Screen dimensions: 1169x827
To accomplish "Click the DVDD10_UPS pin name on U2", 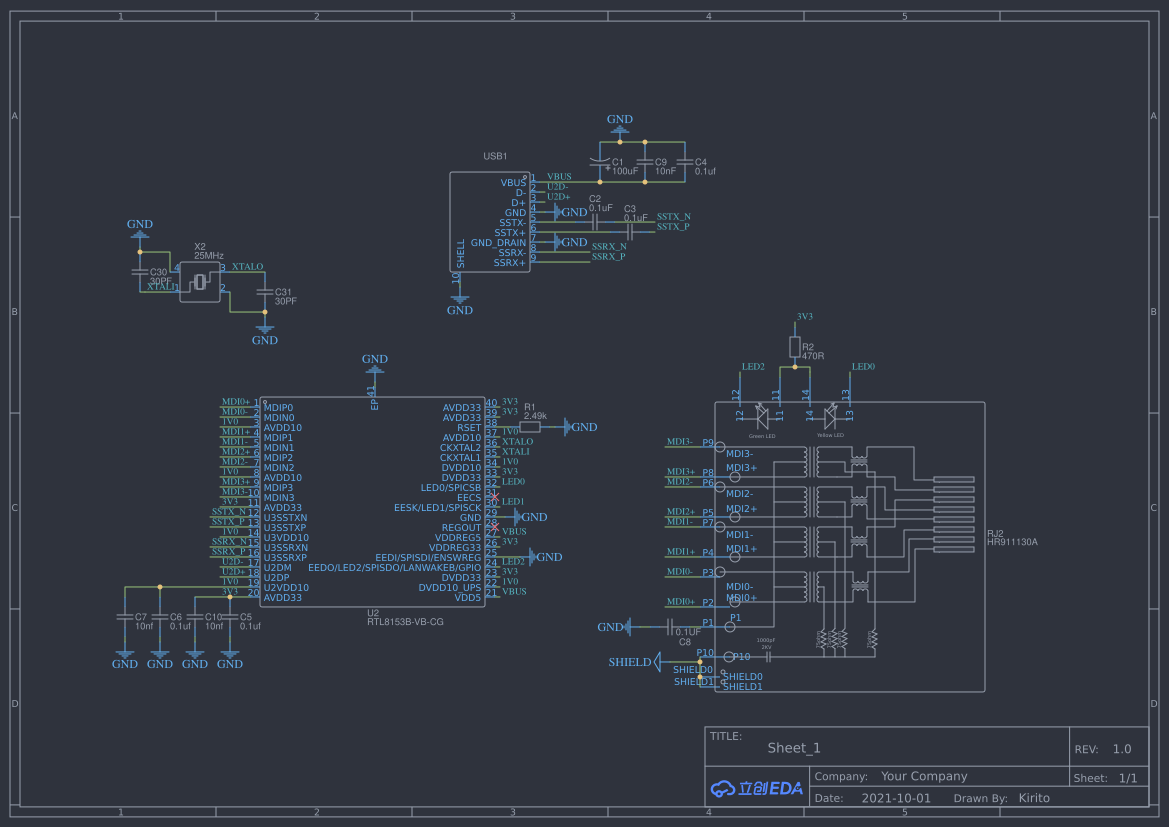I will [x=450, y=588].
